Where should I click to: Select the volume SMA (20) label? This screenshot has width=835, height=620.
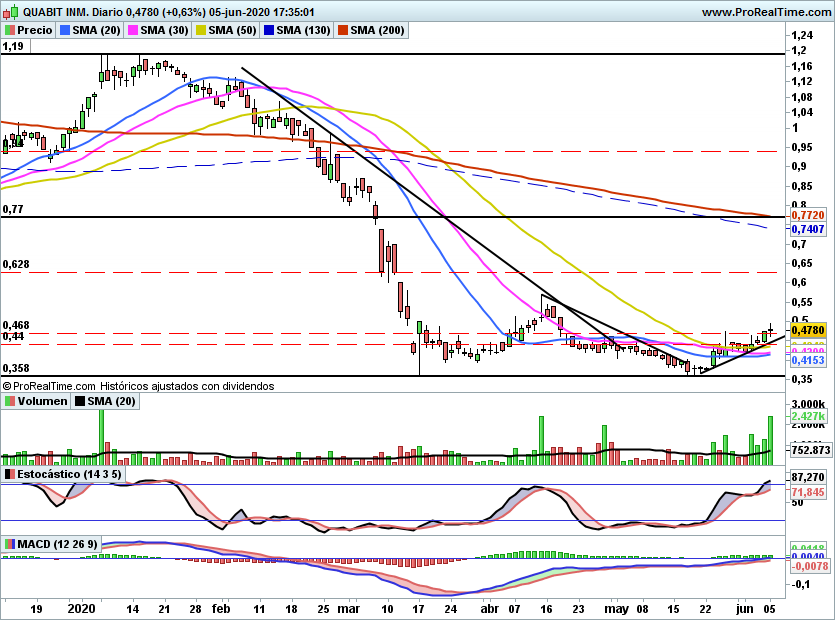click(x=111, y=401)
